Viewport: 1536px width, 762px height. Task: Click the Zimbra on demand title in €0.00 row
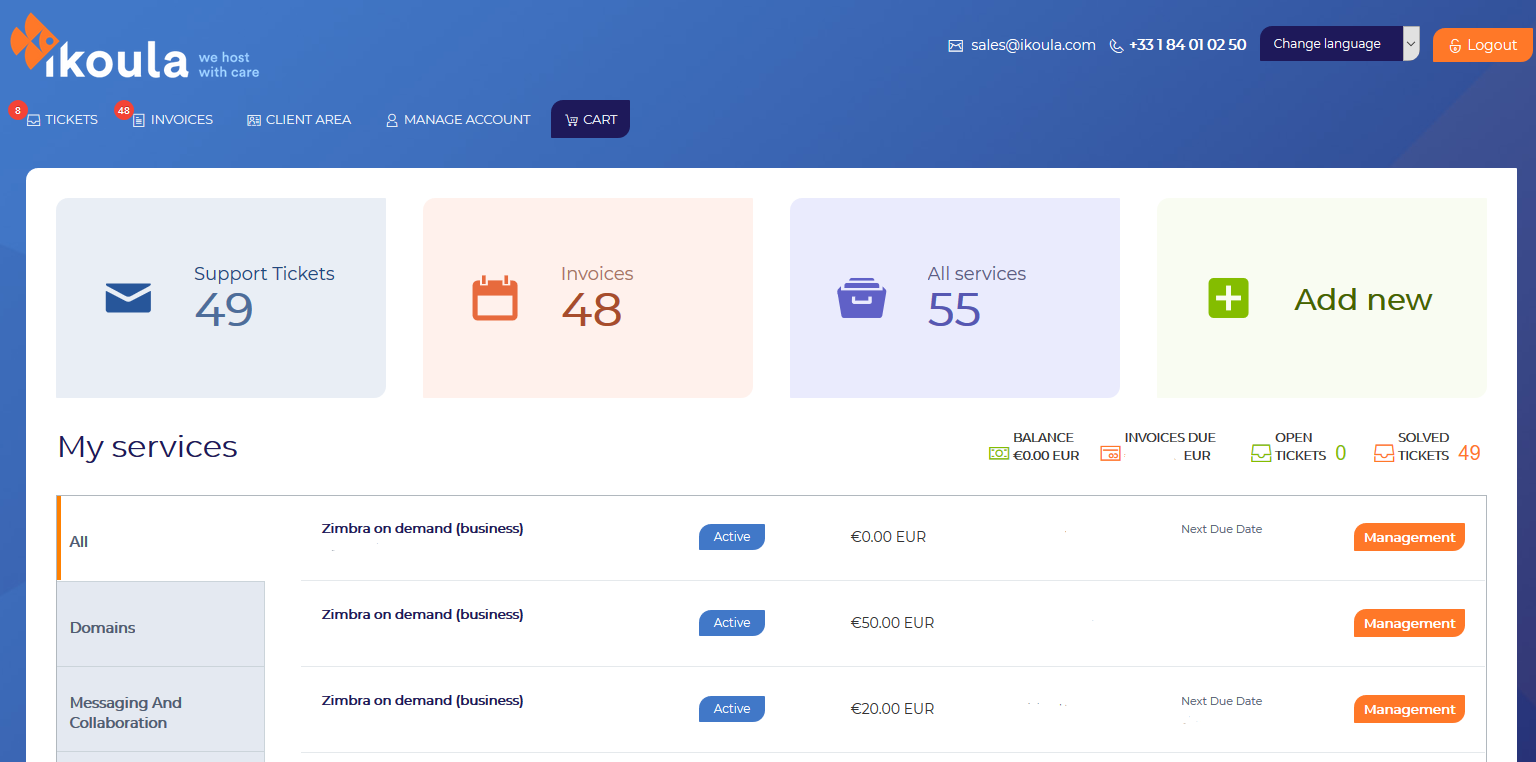coord(422,528)
